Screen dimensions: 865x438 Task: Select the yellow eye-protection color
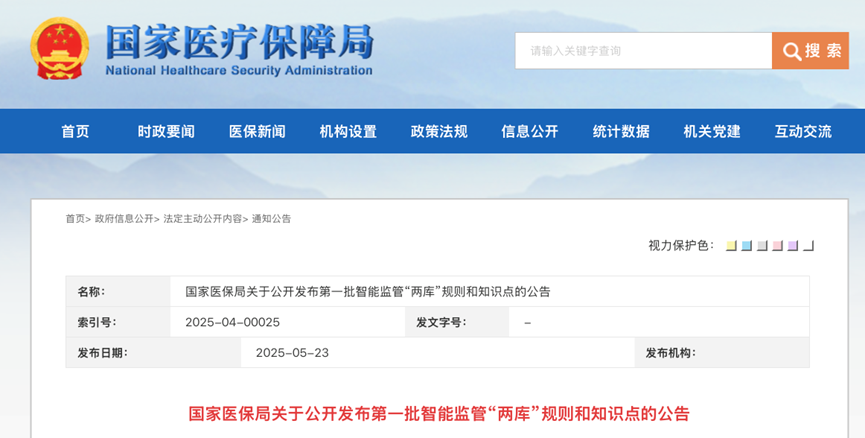click(x=731, y=246)
